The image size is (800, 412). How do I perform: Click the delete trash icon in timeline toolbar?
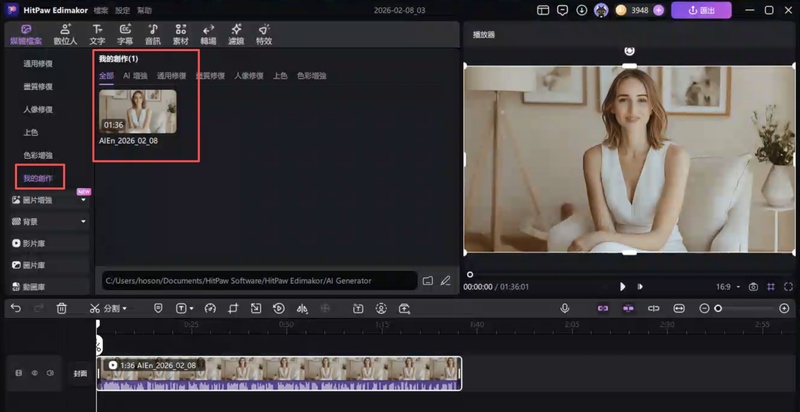[x=61, y=308]
